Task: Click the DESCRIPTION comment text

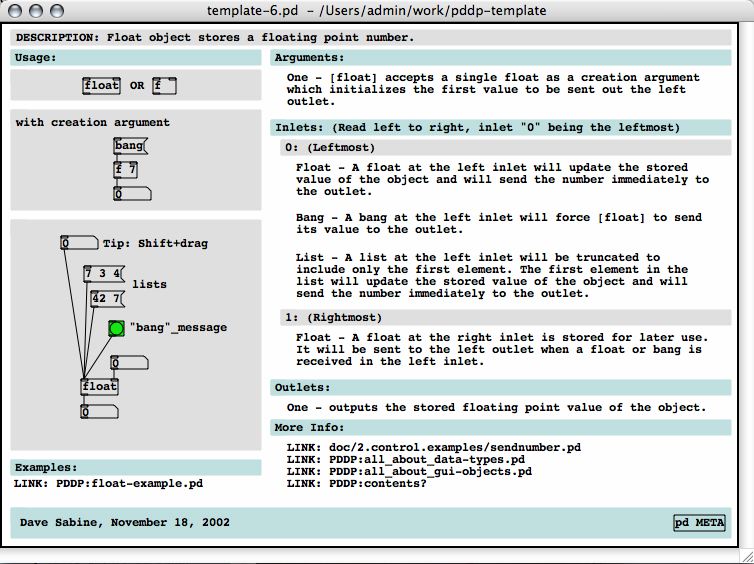Action: (x=215, y=38)
